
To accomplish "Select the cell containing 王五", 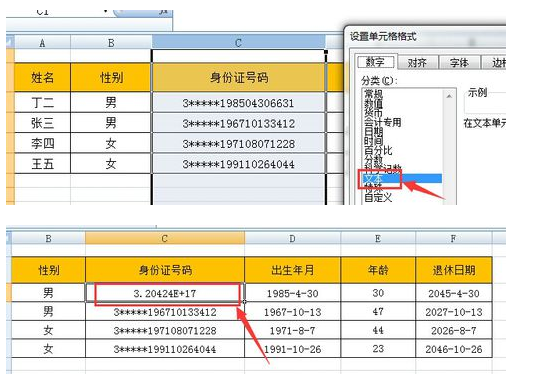I will (42, 163).
